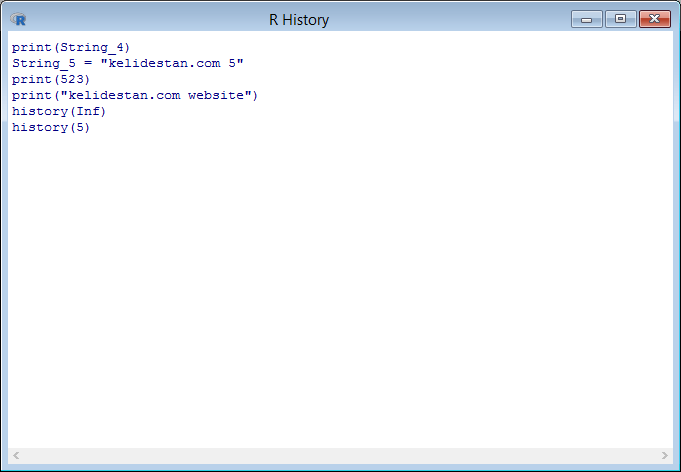Image resolution: width=681 pixels, height=472 pixels.
Task: Click the right arrow of horizontal scrollbar
Action: pos(664,455)
